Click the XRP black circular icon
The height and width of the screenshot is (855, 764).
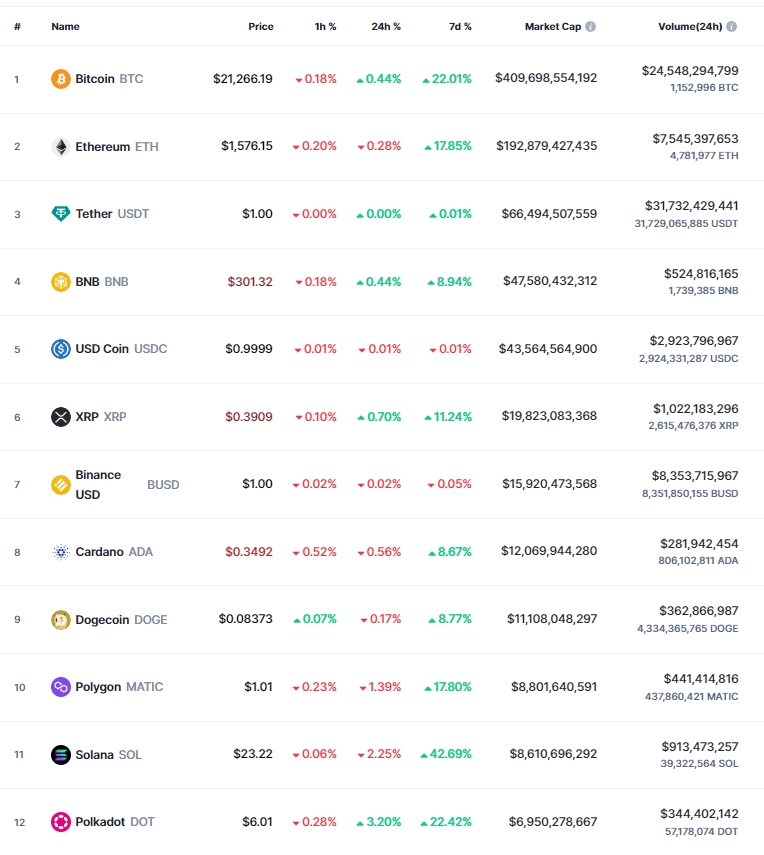tap(61, 417)
